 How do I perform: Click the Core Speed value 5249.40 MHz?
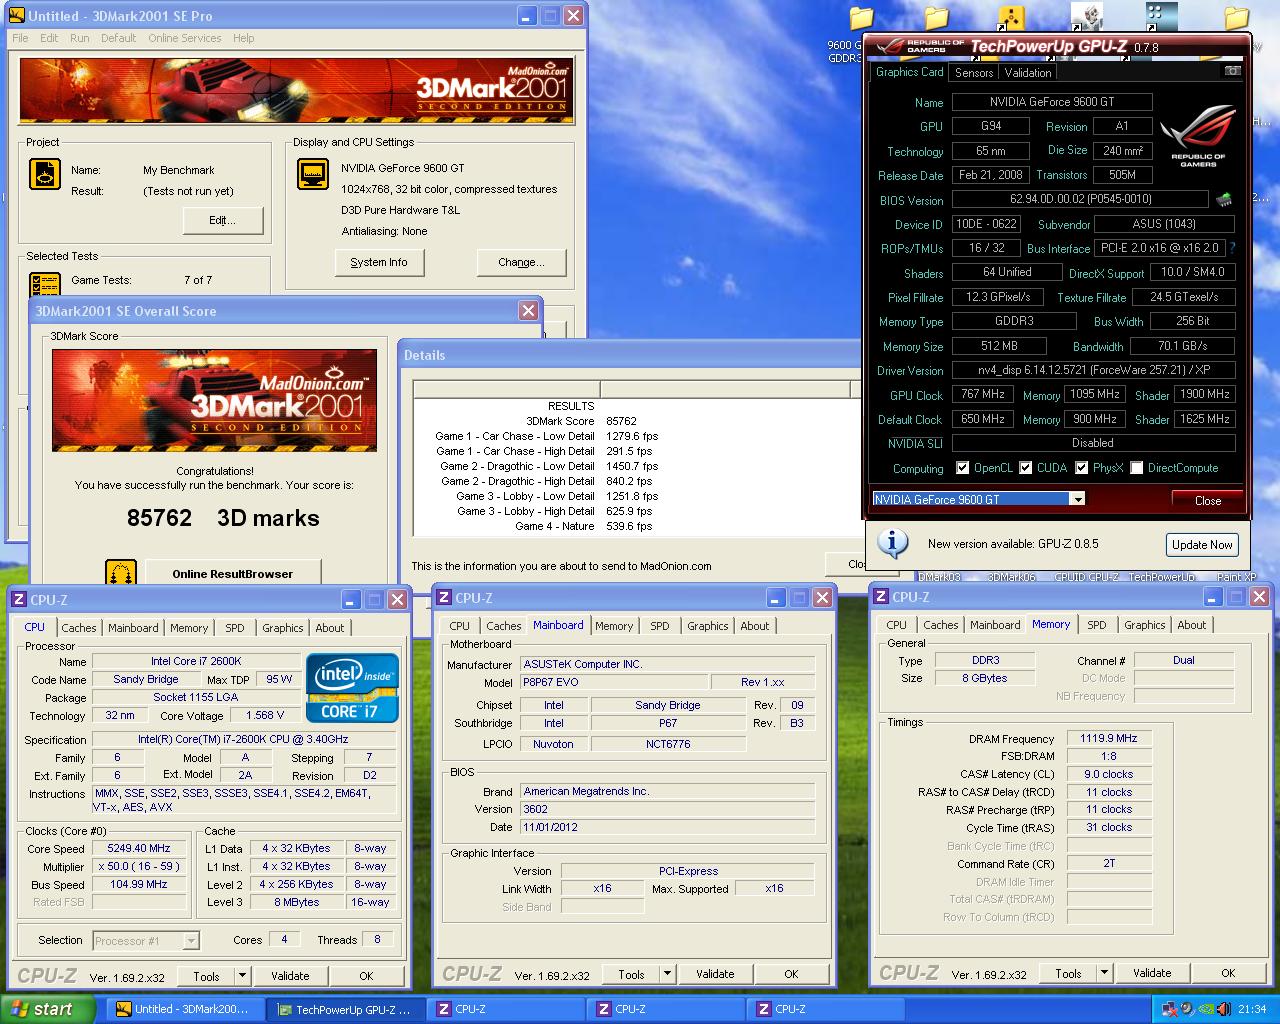coord(139,848)
